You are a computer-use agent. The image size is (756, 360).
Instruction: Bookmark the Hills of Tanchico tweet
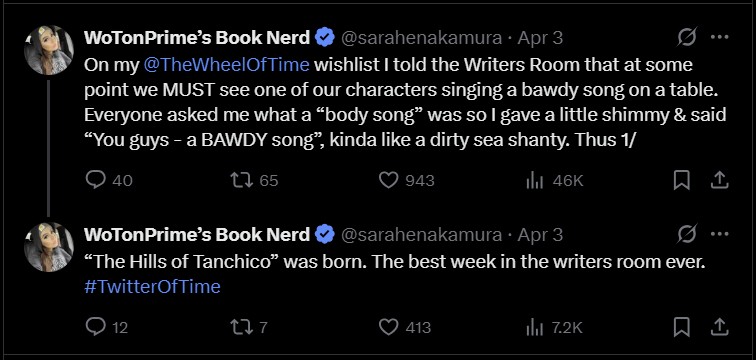[682, 328]
